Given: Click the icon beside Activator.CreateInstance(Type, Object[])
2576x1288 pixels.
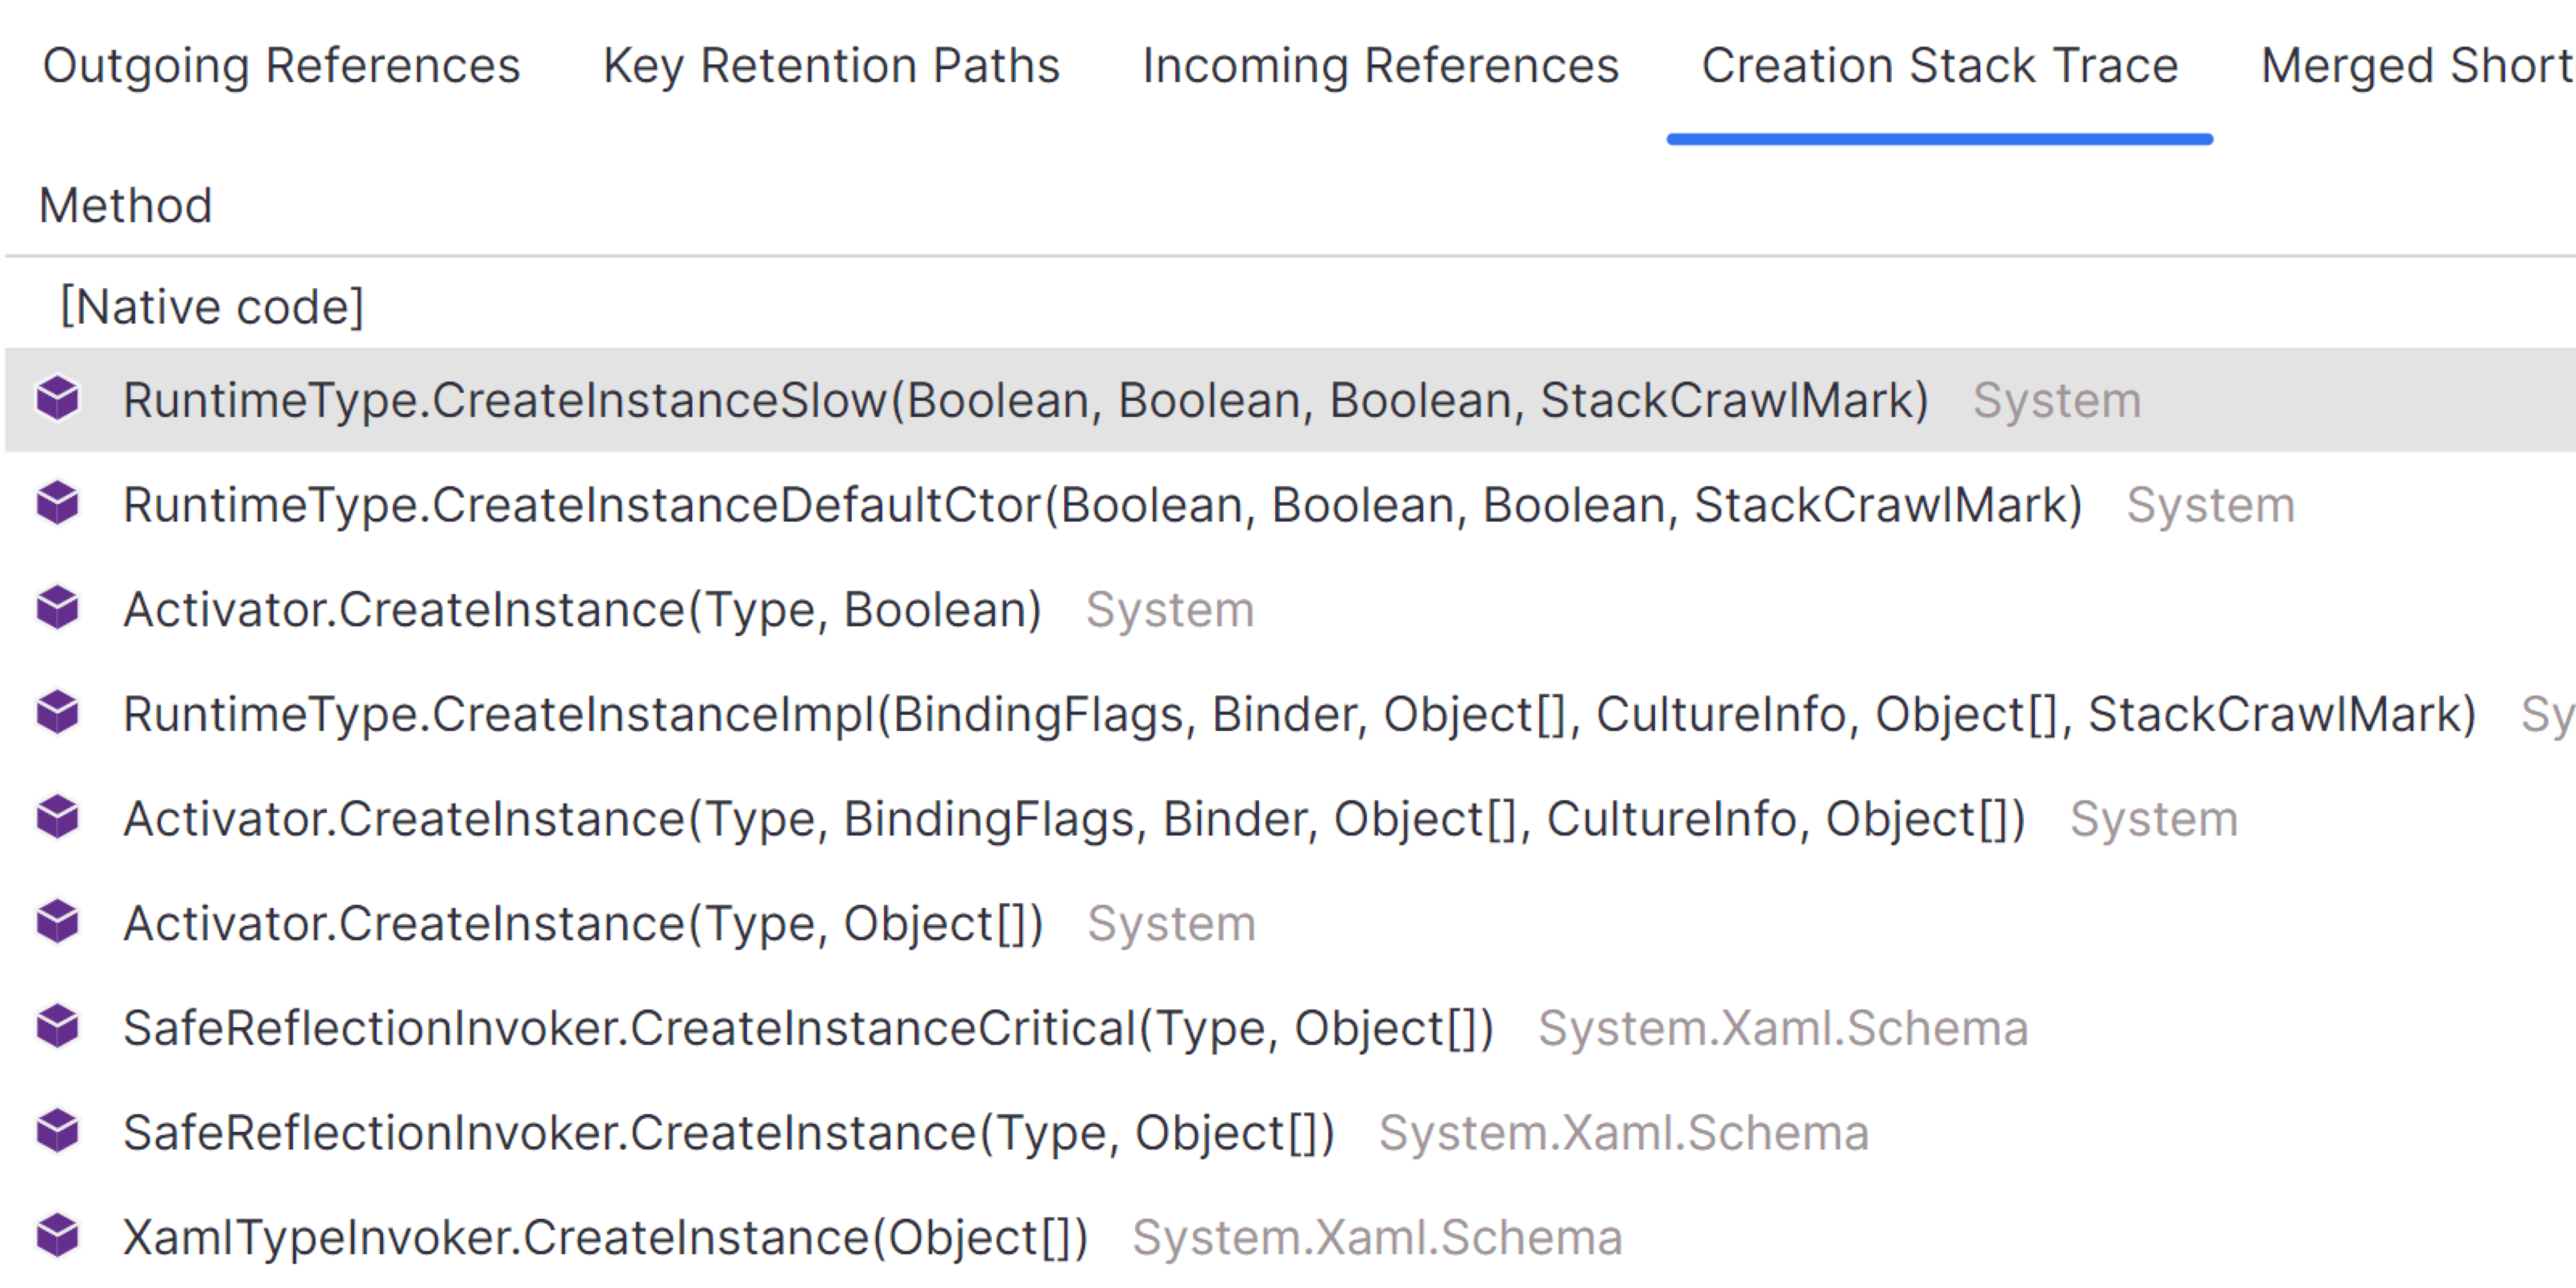Looking at the screenshot, I should (57, 923).
